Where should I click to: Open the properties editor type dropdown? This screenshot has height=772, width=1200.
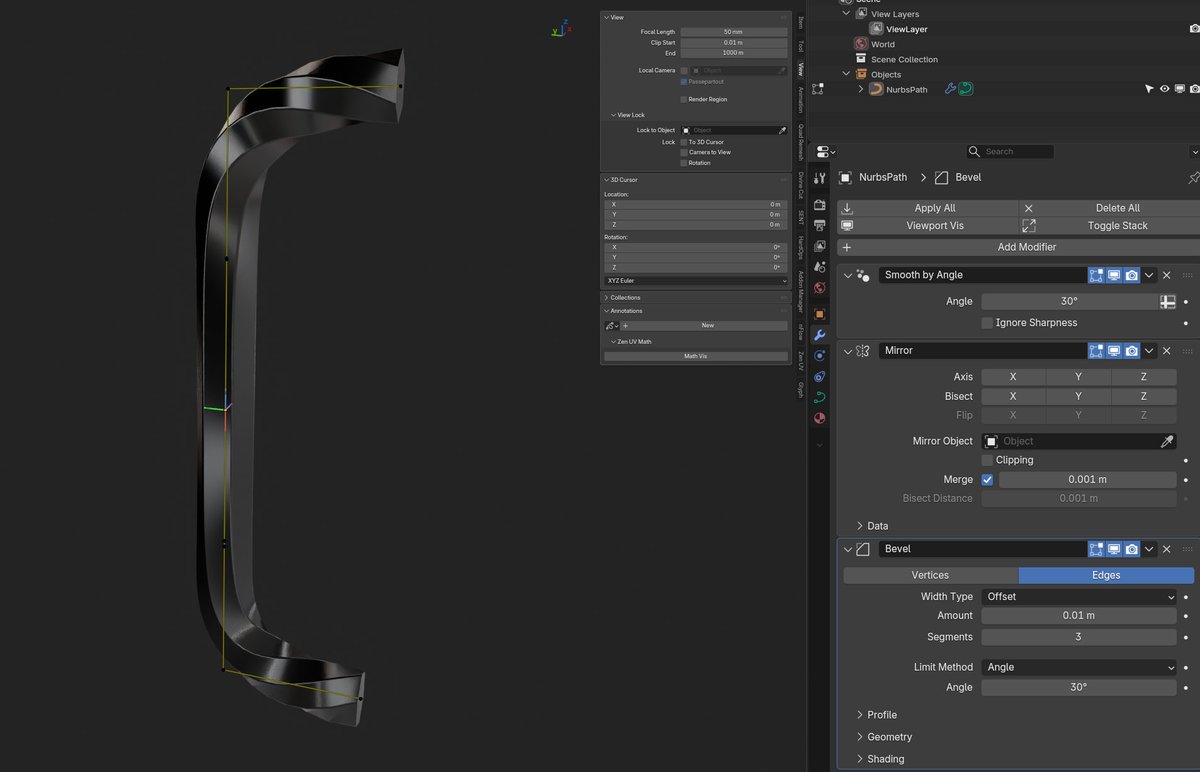click(x=825, y=152)
